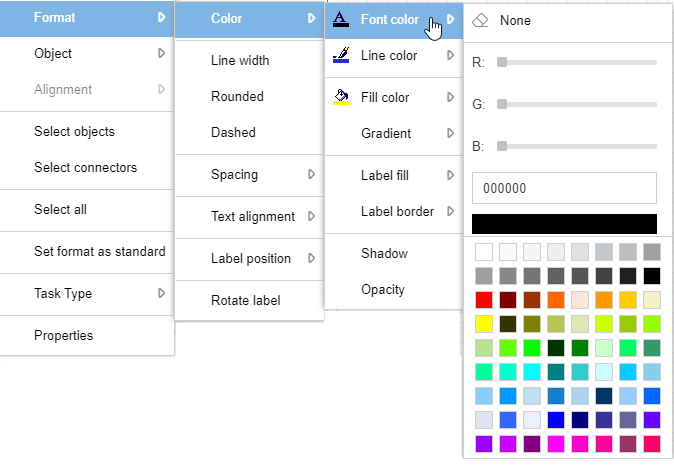This screenshot has height=472, width=674.
Task: Click the Line color pen icon
Action: (x=341, y=55)
